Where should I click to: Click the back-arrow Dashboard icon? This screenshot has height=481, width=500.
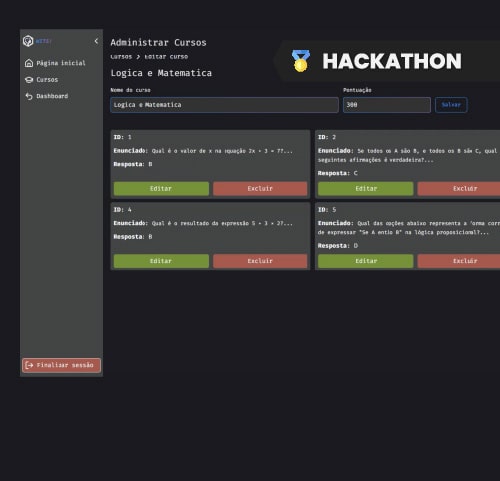29,96
